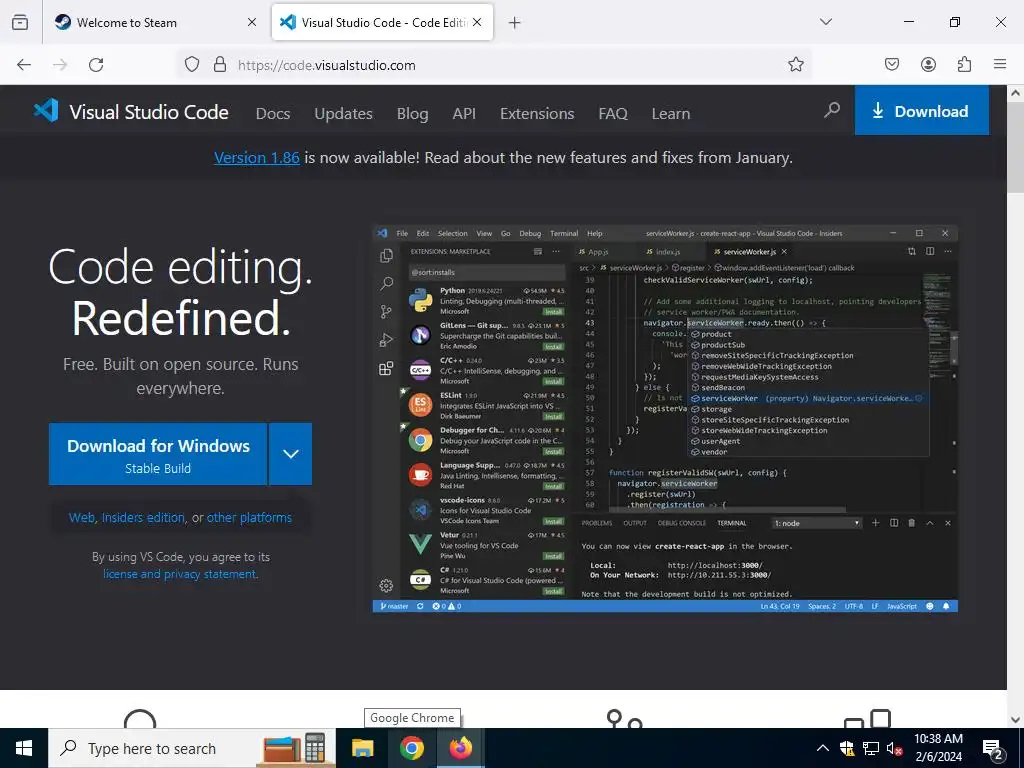The height and width of the screenshot is (768, 1024).
Task: Open the FAQ navigation link
Action: tap(613, 114)
